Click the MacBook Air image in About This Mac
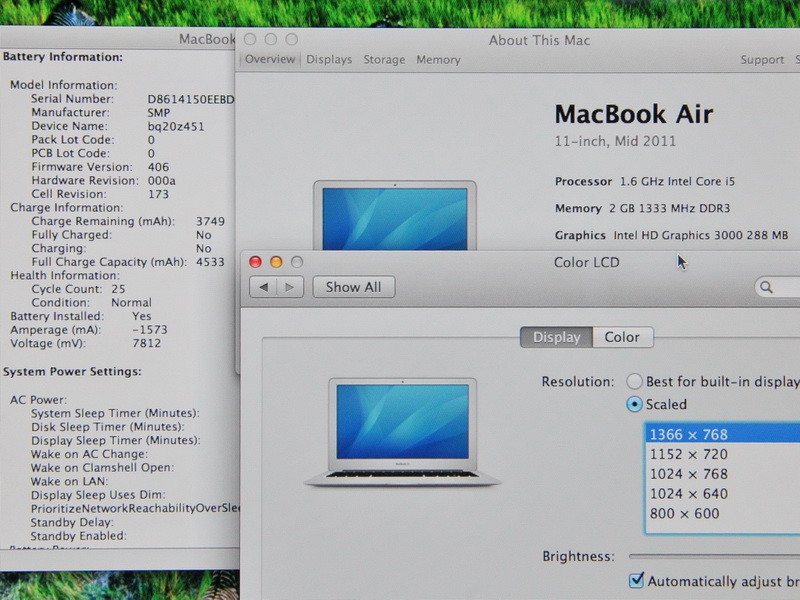The height and width of the screenshot is (600, 800). [x=395, y=215]
